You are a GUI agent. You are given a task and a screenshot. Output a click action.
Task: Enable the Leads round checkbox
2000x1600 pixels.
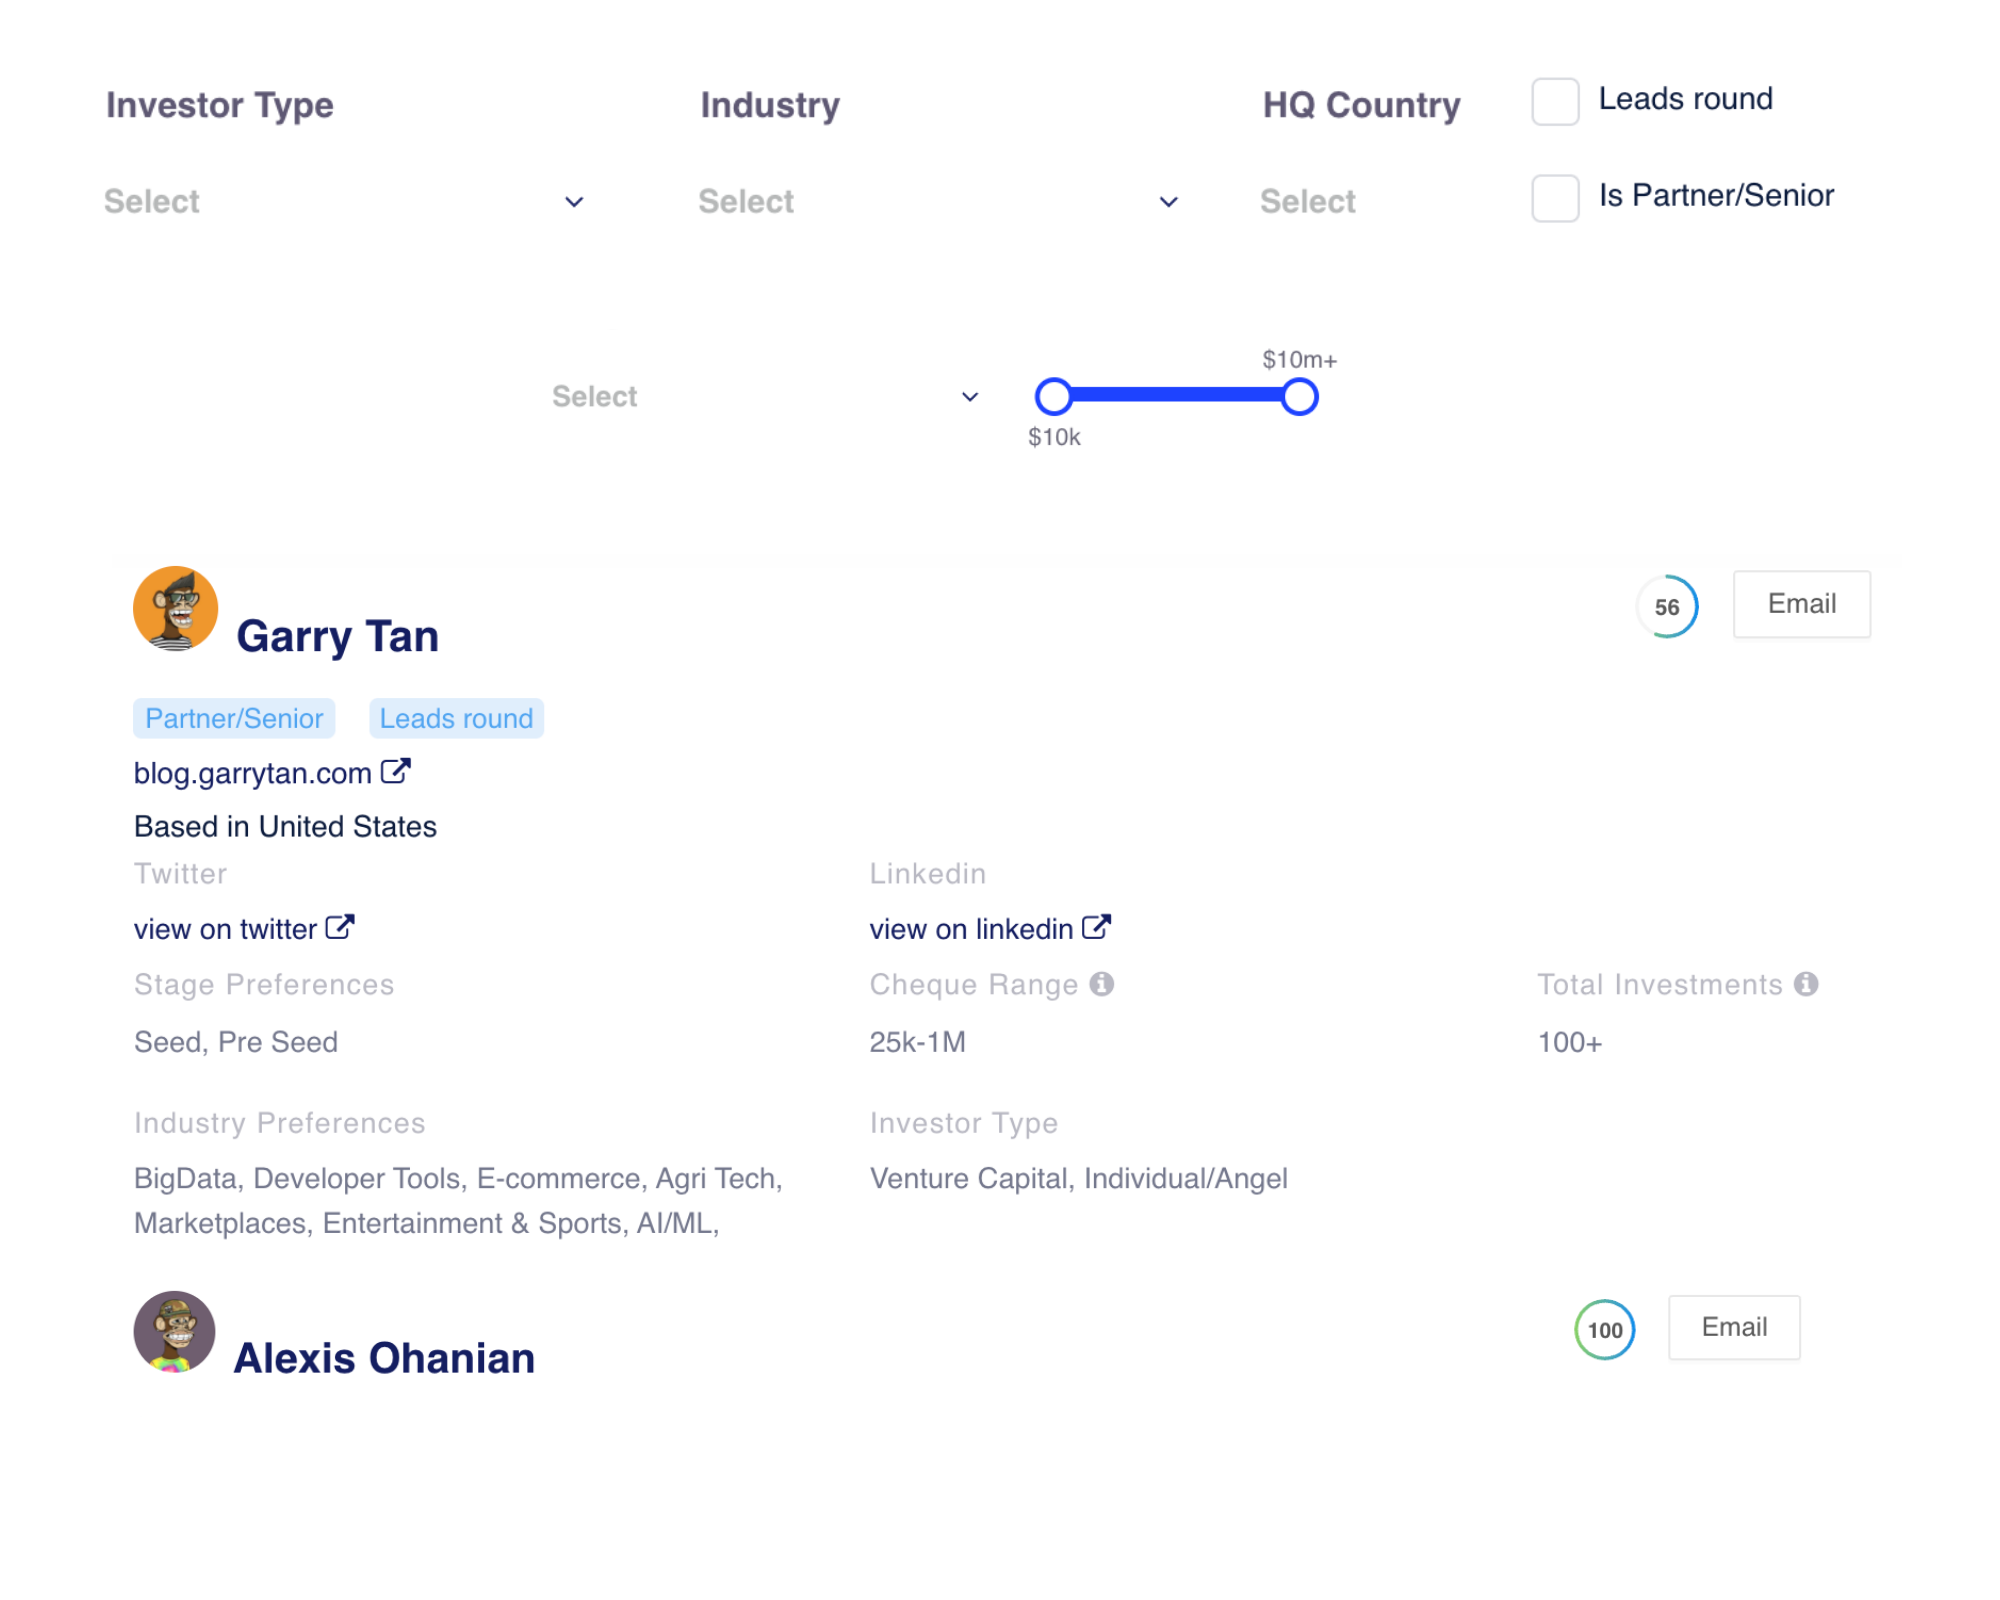coord(1555,101)
